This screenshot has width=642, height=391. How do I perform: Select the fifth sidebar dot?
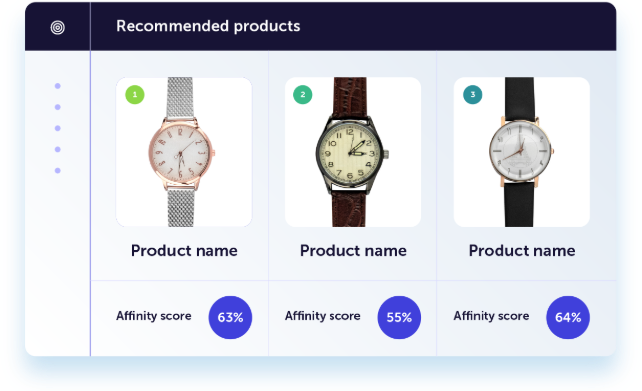(x=58, y=170)
